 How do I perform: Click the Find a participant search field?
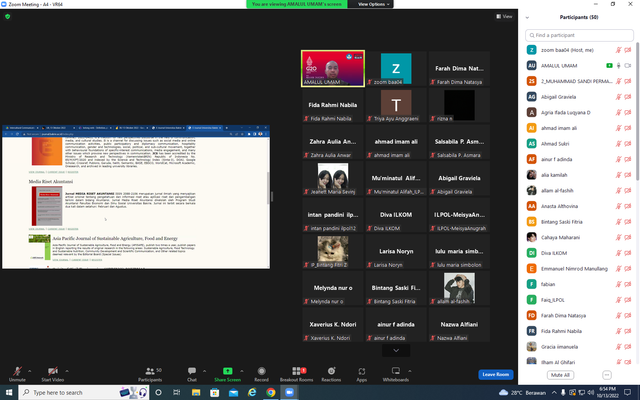coord(579,35)
